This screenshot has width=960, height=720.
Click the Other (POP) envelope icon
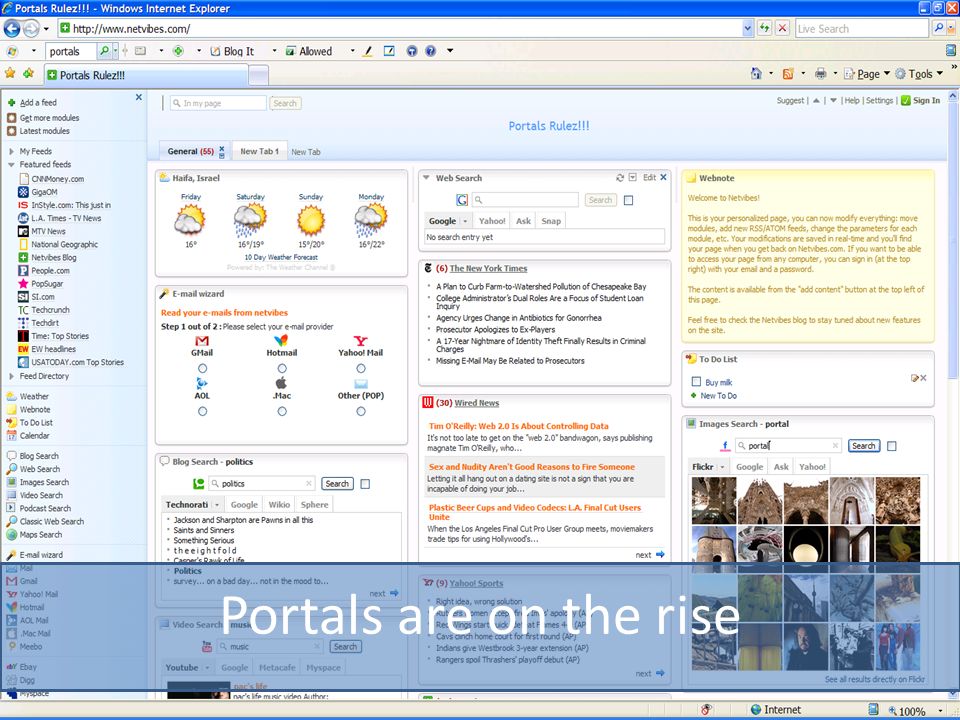tap(361, 384)
